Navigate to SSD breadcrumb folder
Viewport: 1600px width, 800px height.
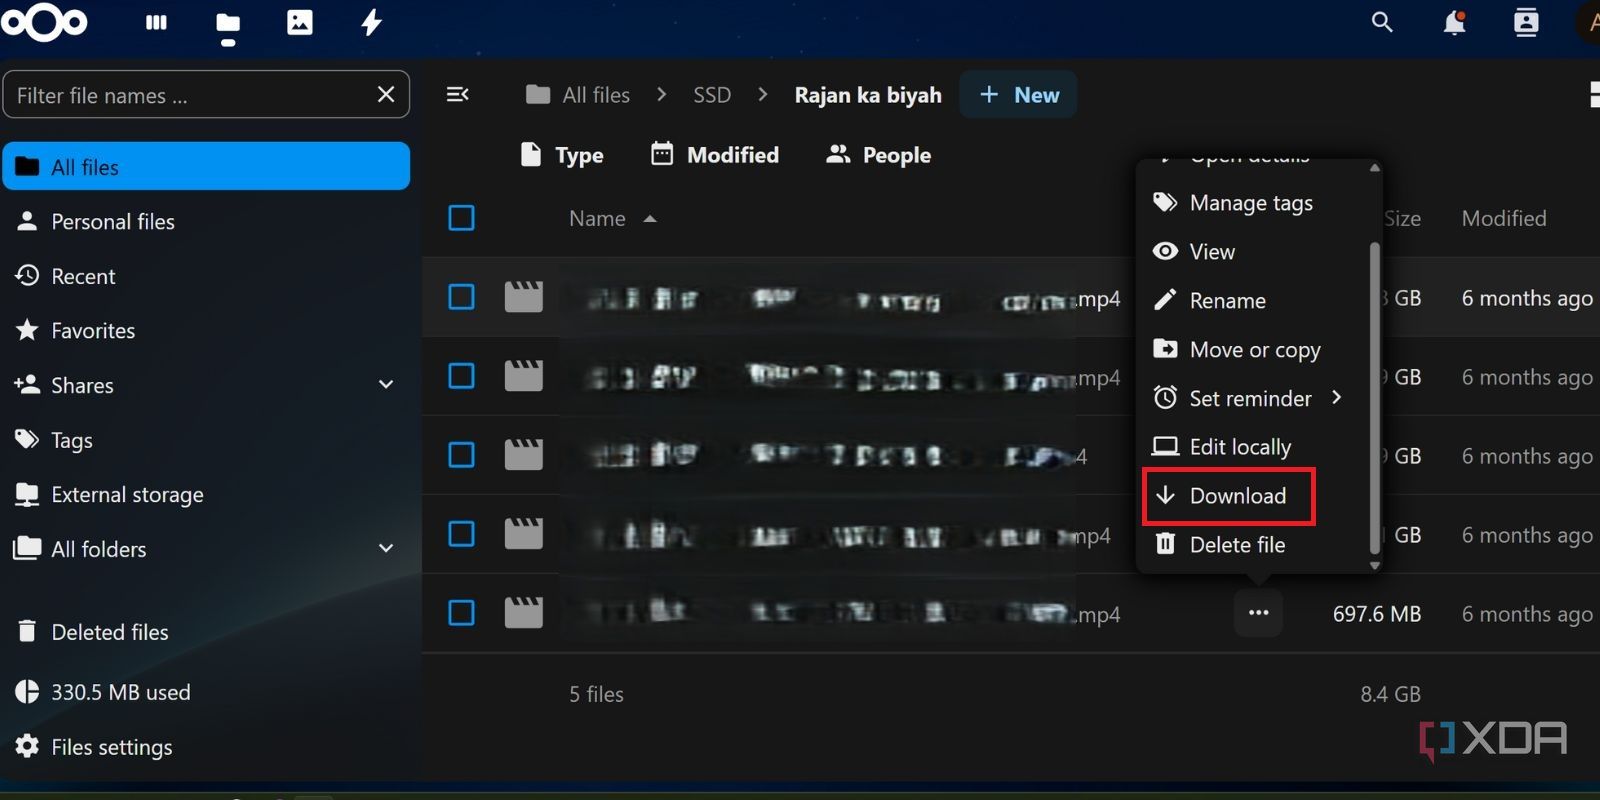click(x=712, y=95)
